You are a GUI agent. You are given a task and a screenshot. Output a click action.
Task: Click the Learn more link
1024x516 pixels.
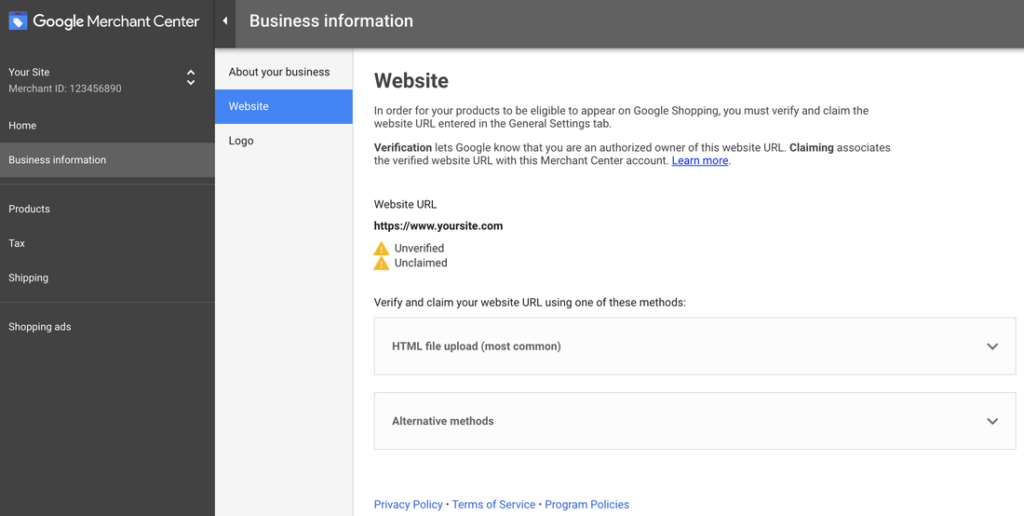pyautogui.click(x=699, y=161)
